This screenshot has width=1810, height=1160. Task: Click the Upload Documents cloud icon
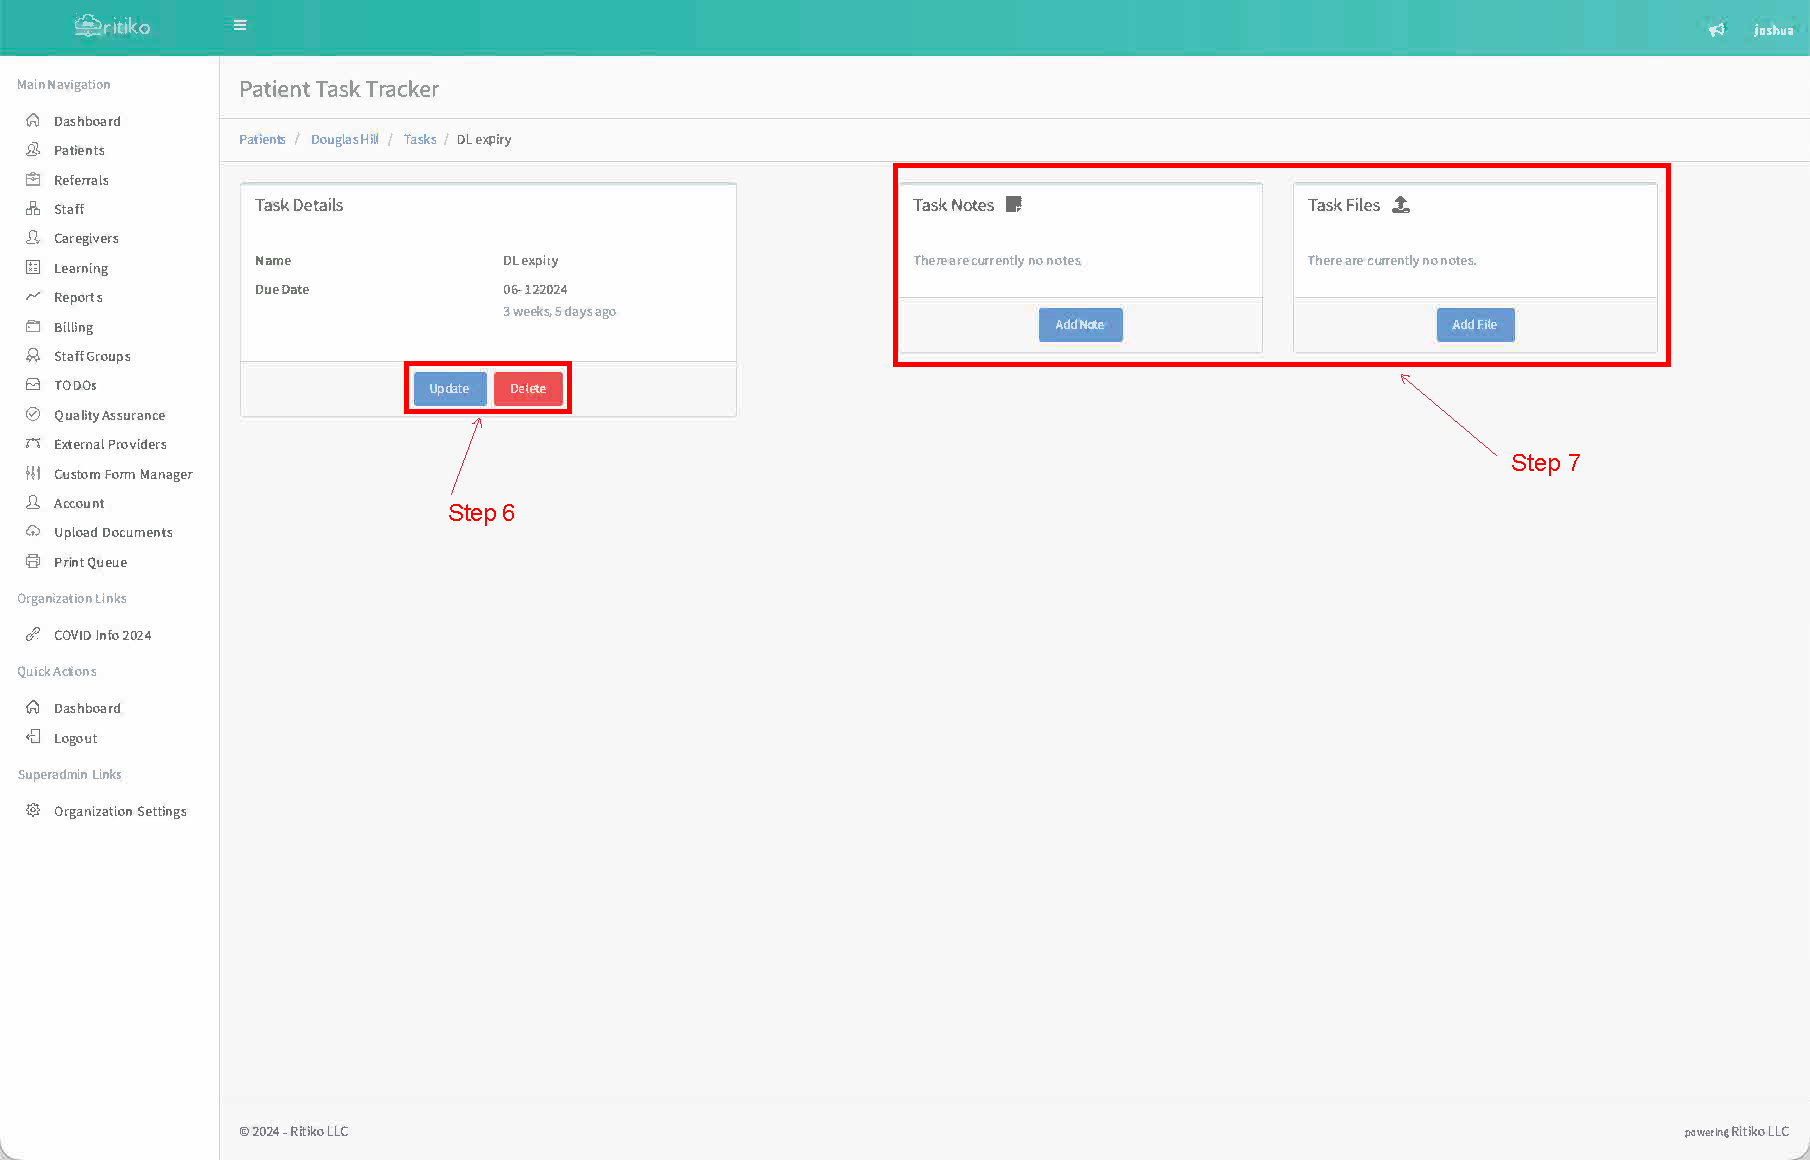pos(33,531)
